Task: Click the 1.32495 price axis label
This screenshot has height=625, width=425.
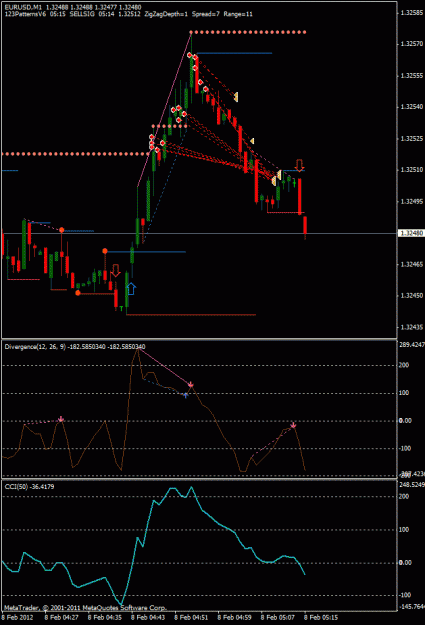Action: [x=412, y=201]
